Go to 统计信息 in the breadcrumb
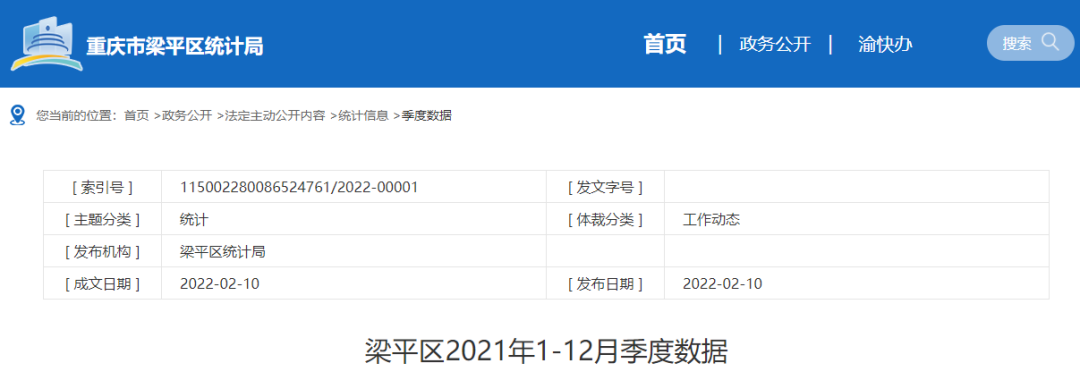This screenshot has width=1080, height=380. tap(363, 116)
